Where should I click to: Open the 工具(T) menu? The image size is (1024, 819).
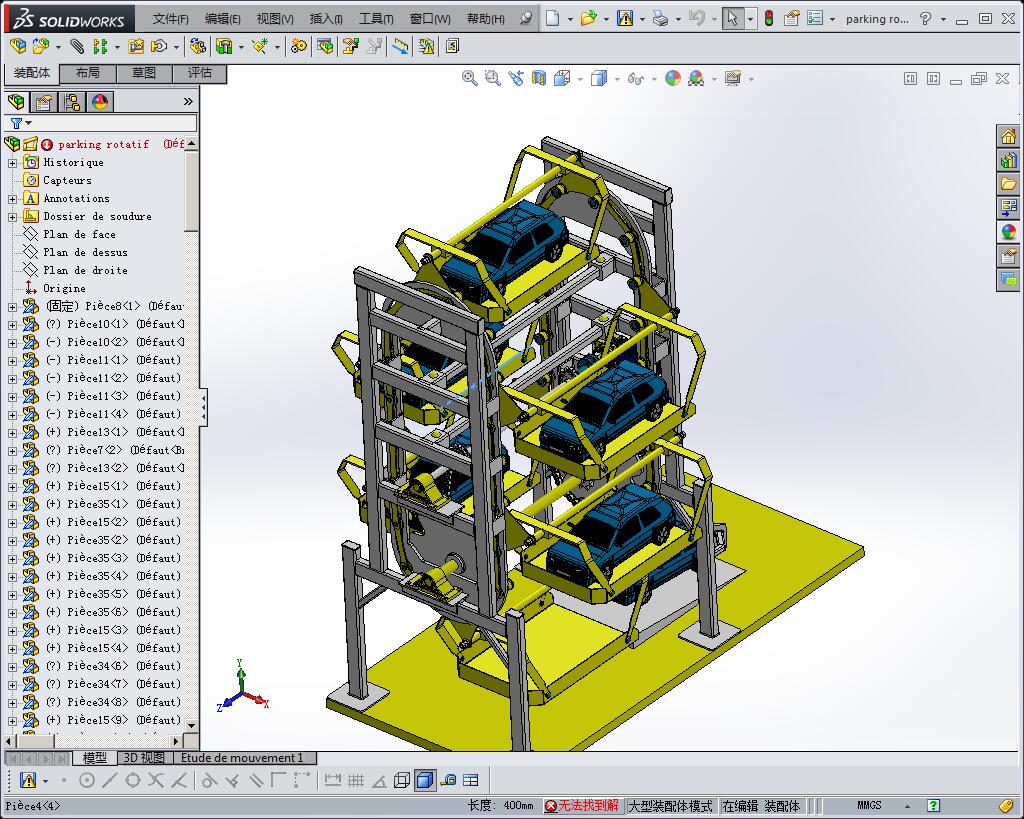click(376, 19)
